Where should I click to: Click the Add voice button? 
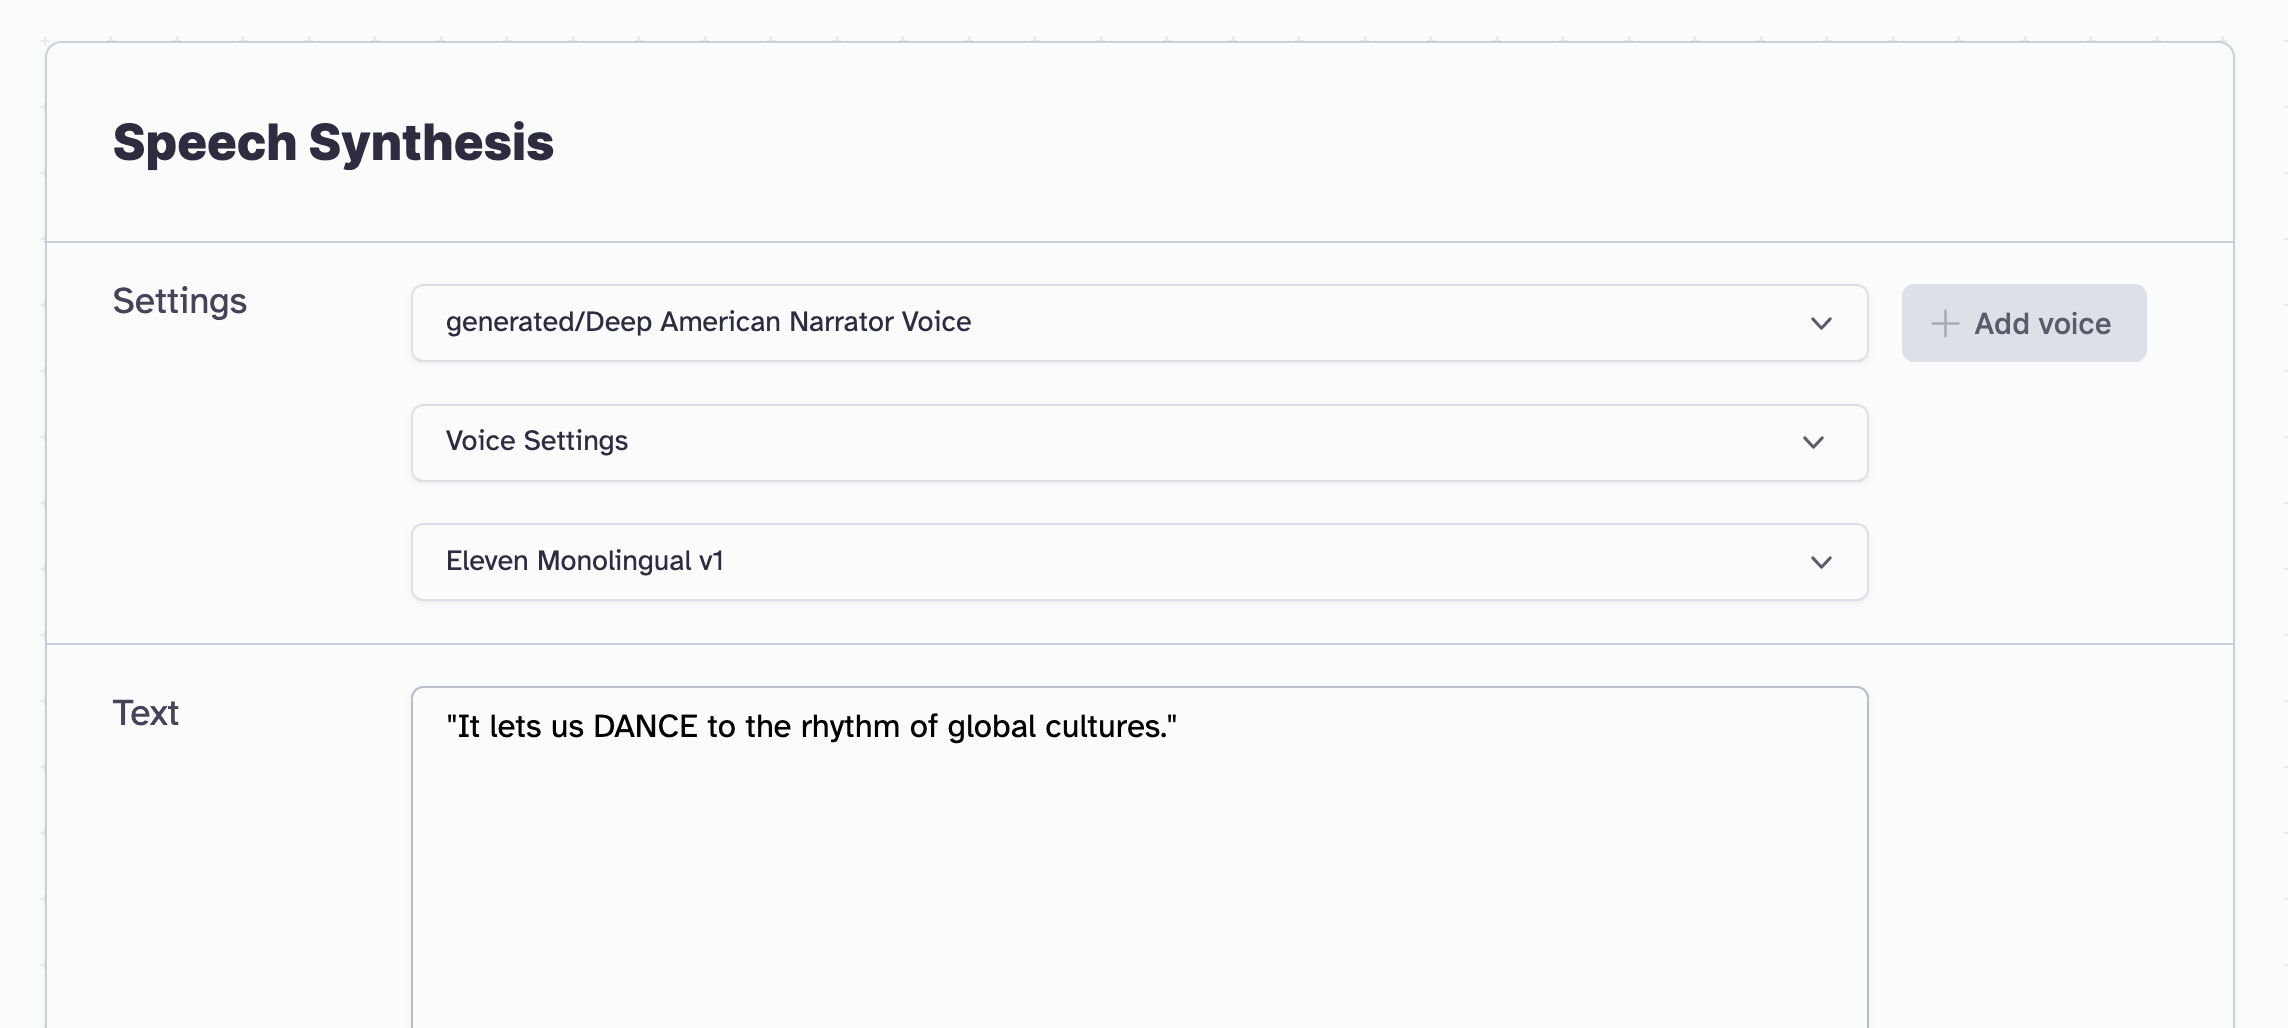pos(2024,323)
